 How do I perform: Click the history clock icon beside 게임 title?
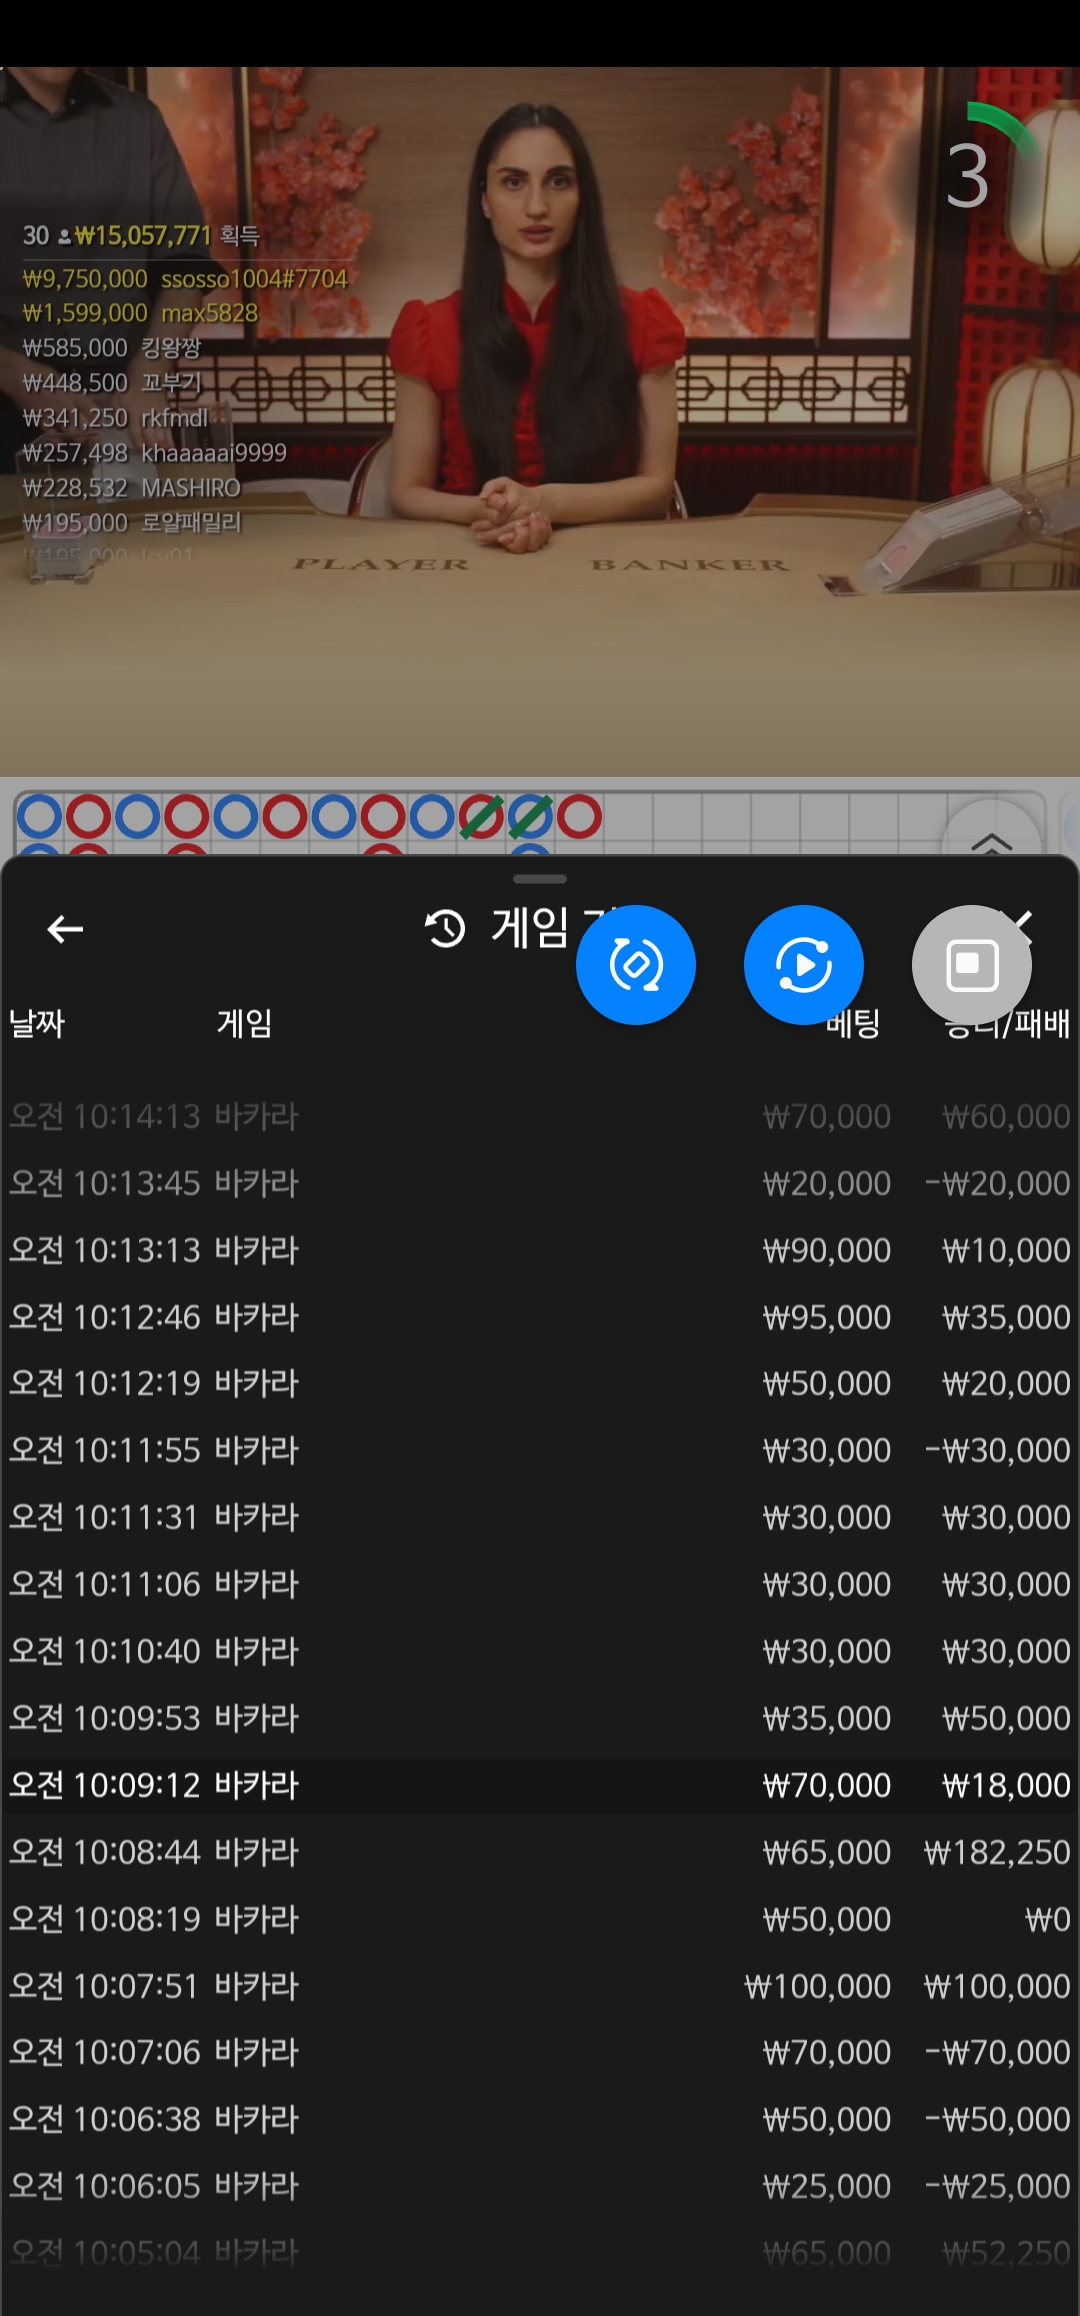[x=445, y=929]
